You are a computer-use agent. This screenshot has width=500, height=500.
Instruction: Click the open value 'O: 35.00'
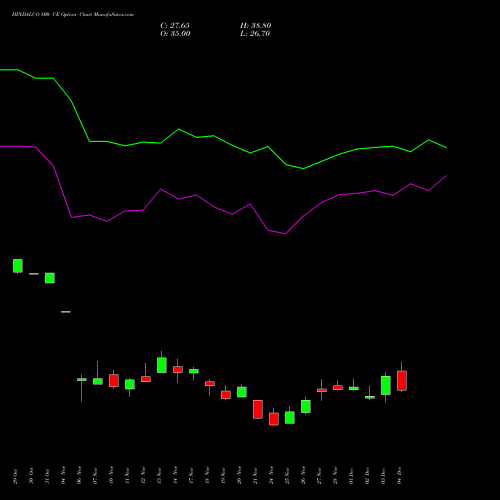pyautogui.click(x=175, y=34)
